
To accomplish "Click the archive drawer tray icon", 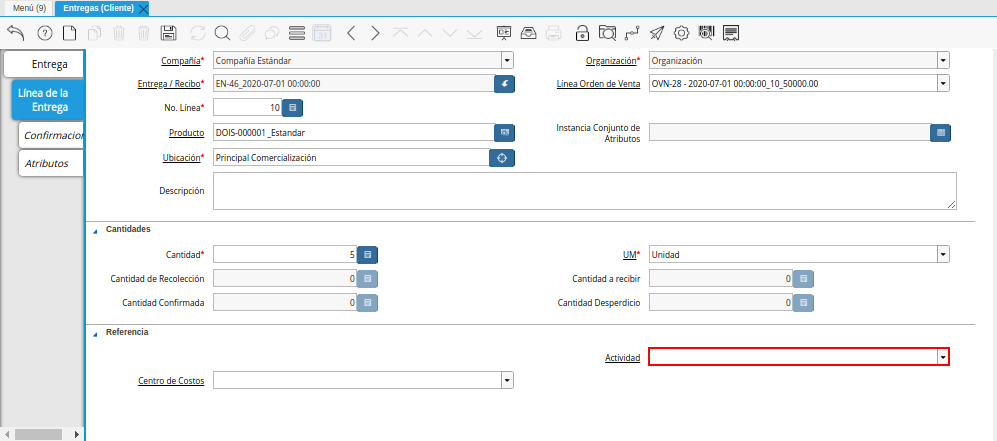I will [529, 33].
